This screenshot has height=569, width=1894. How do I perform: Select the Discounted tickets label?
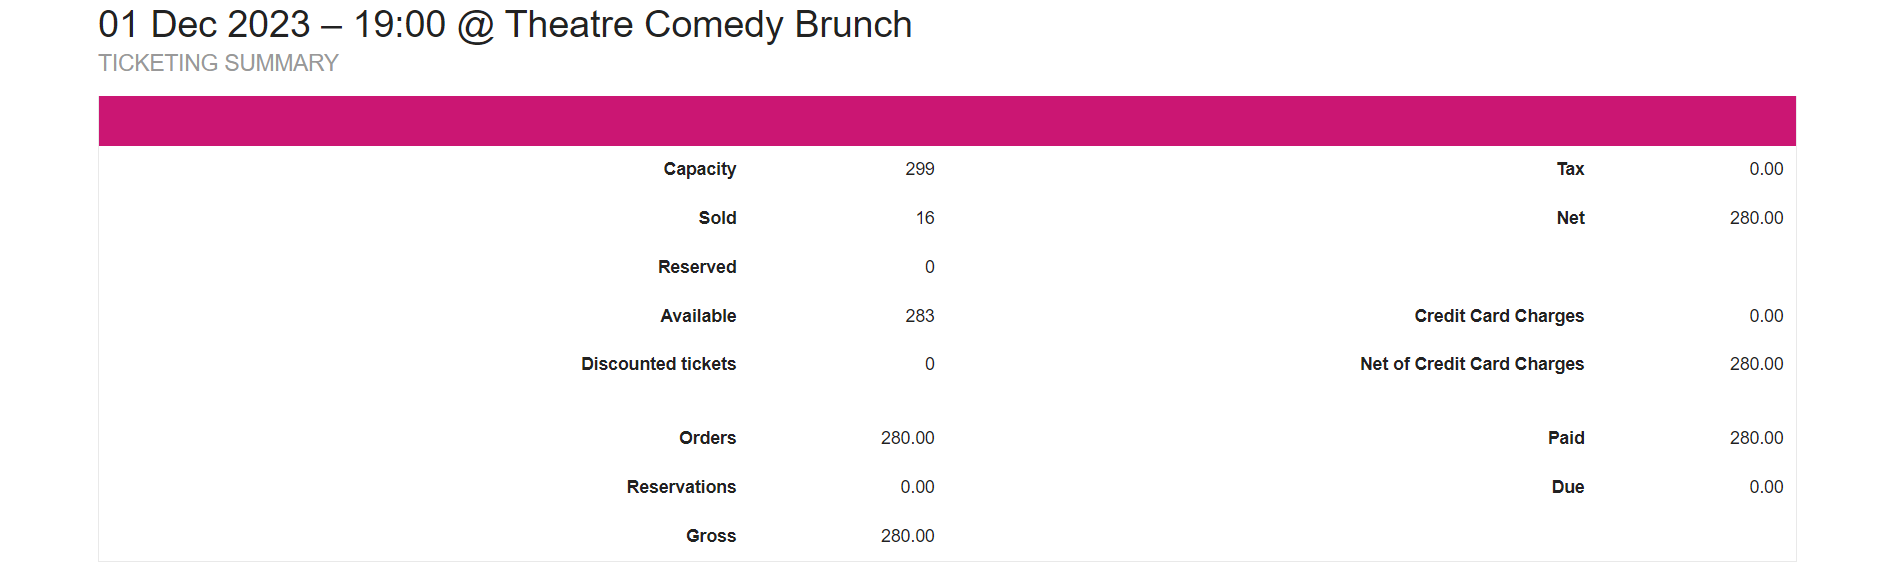(658, 364)
